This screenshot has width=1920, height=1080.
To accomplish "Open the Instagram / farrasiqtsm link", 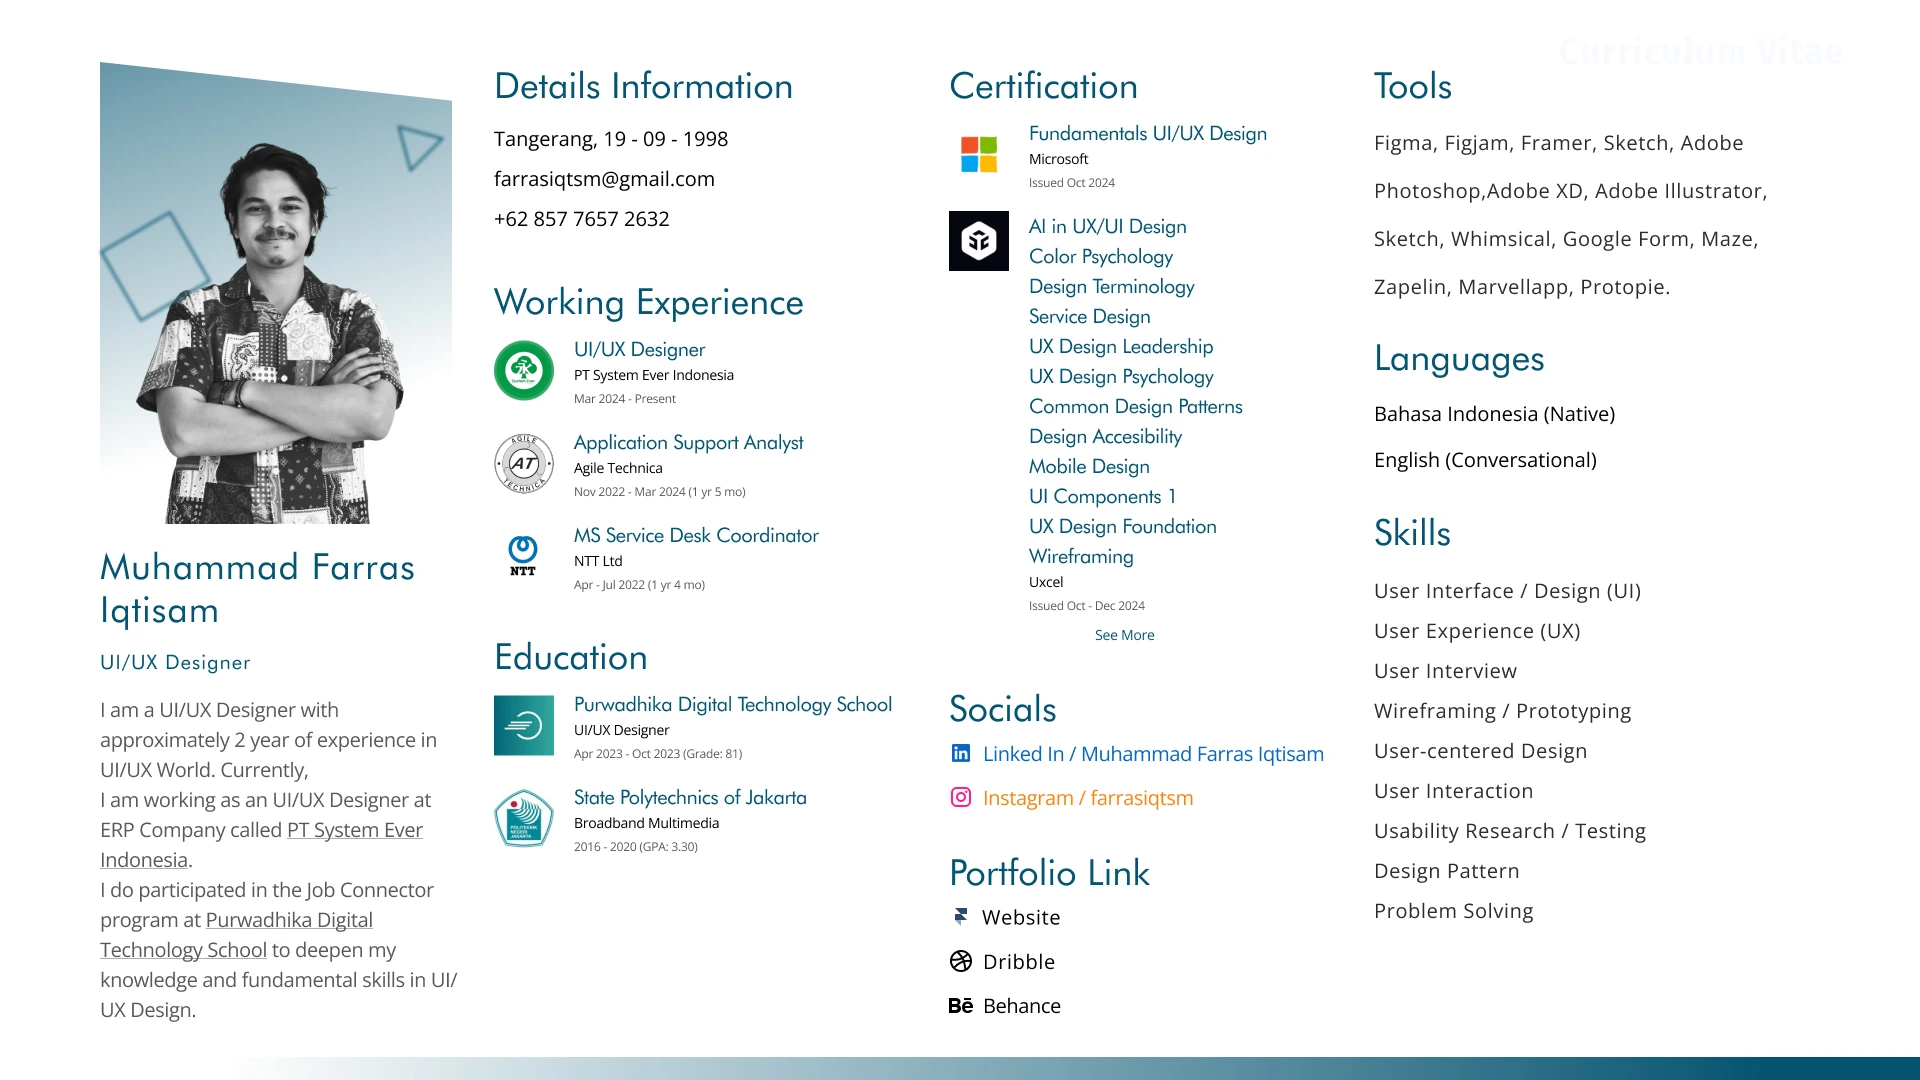I will coord(1087,798).
